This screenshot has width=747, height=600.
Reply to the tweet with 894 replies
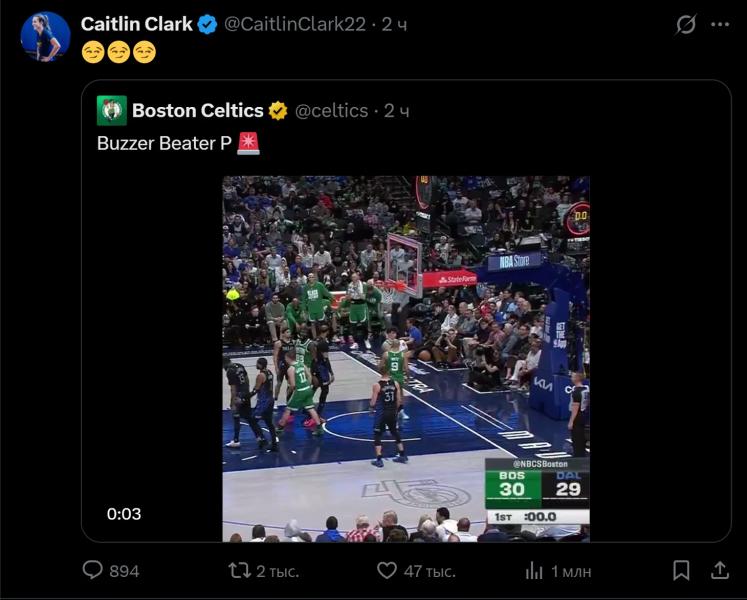[93, 570]
